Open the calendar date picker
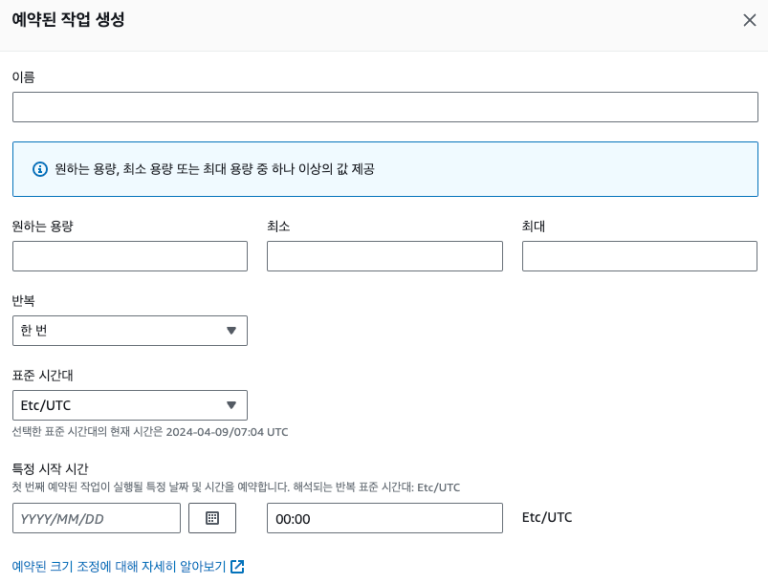The height and width of the screenshot is (584, 768). pyautogui.click(x=212, y=518)
